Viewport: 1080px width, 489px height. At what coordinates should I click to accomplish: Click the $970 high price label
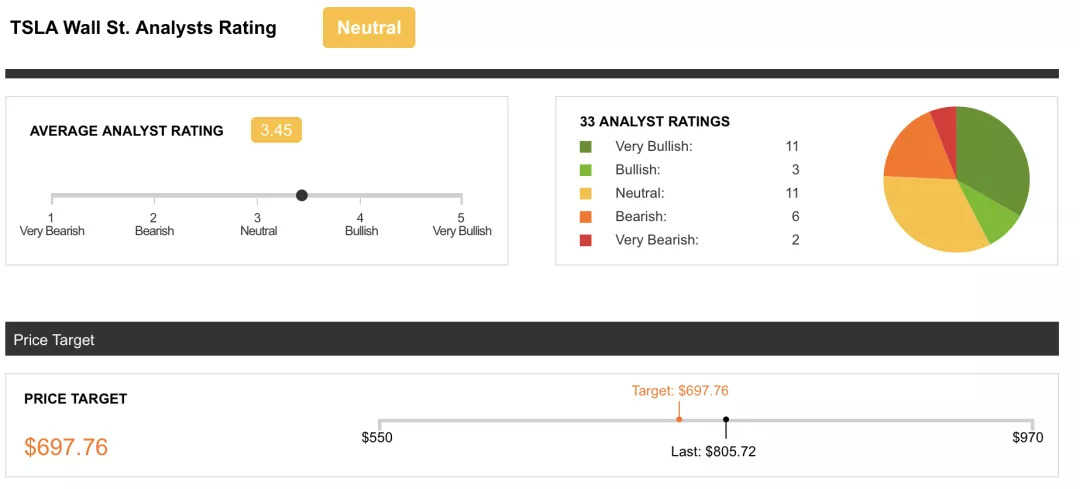coord(1027,438)
